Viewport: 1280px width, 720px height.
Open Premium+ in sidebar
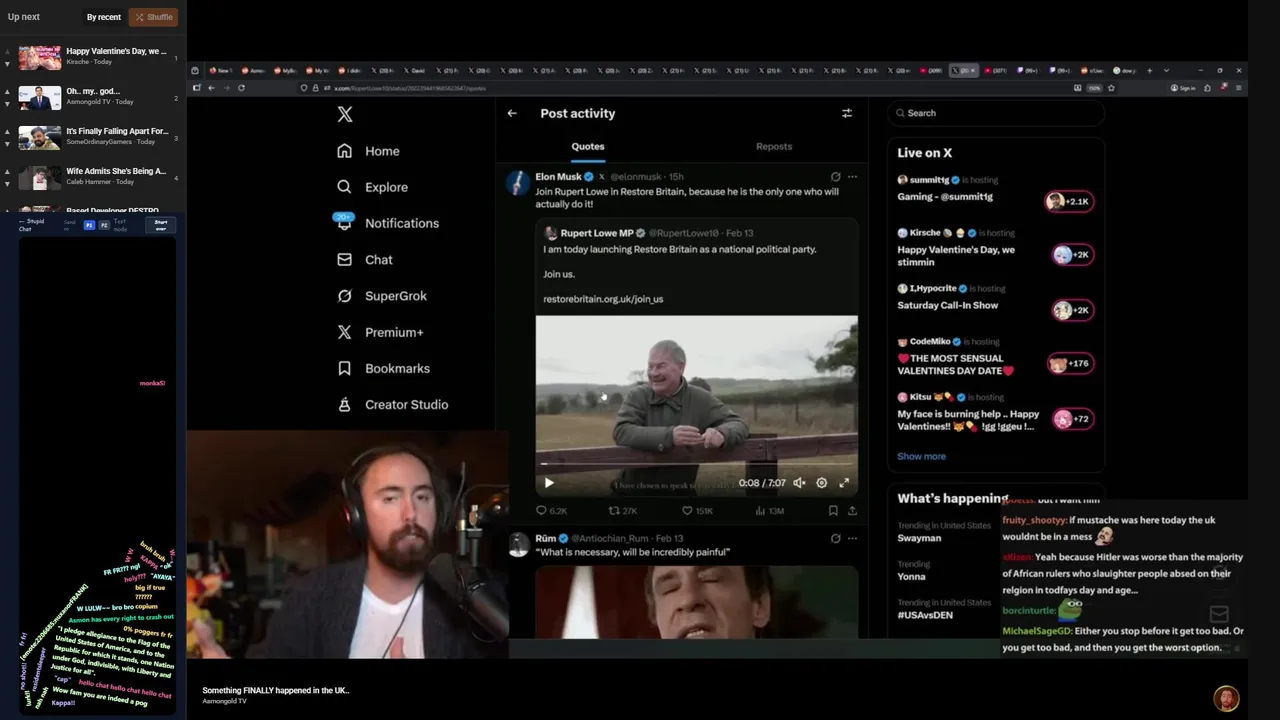click(x=380, y=332)
